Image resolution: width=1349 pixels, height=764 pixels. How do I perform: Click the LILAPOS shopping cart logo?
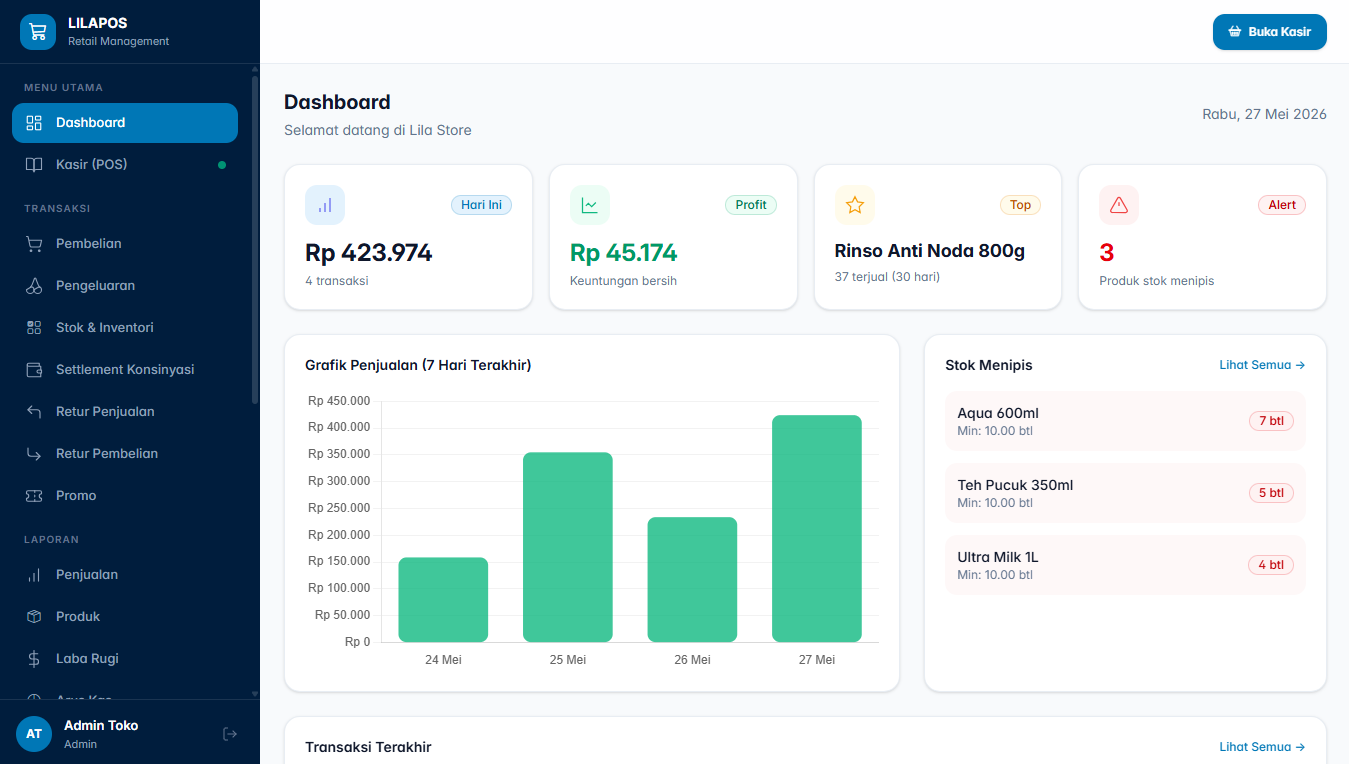pyautogui.click(x=38, y=31)
